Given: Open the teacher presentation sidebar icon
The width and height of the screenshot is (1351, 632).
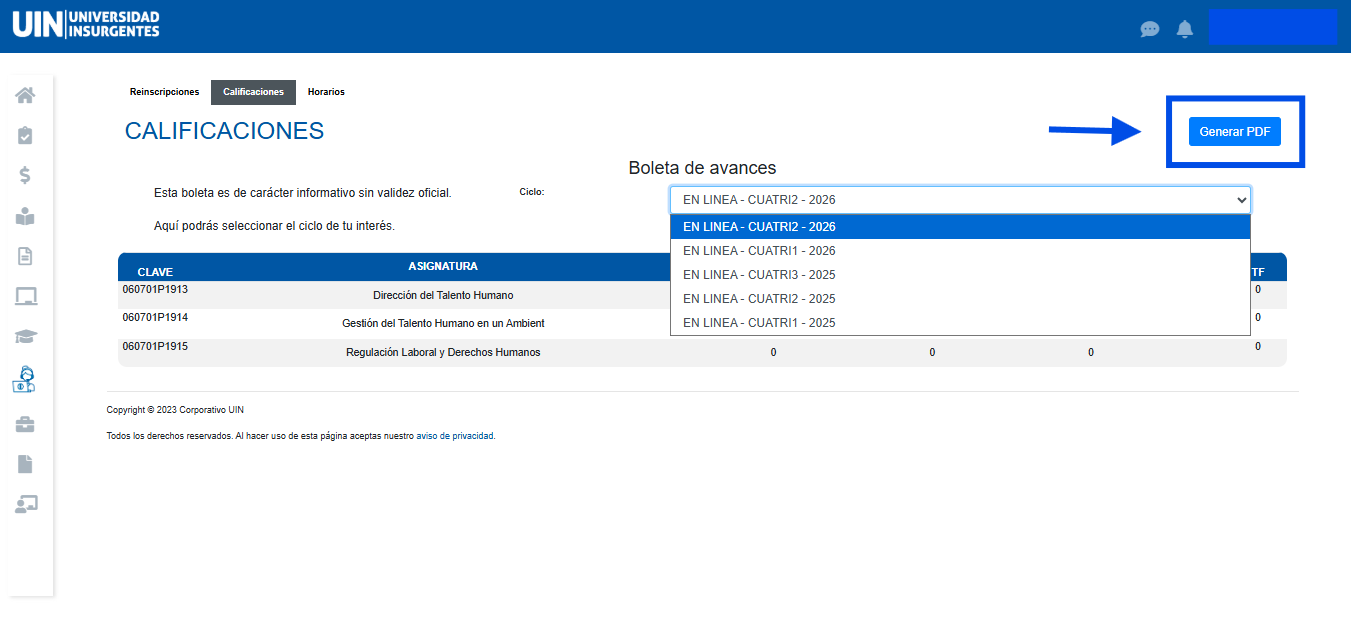Looking at the screenshot, I should point(25,504).
